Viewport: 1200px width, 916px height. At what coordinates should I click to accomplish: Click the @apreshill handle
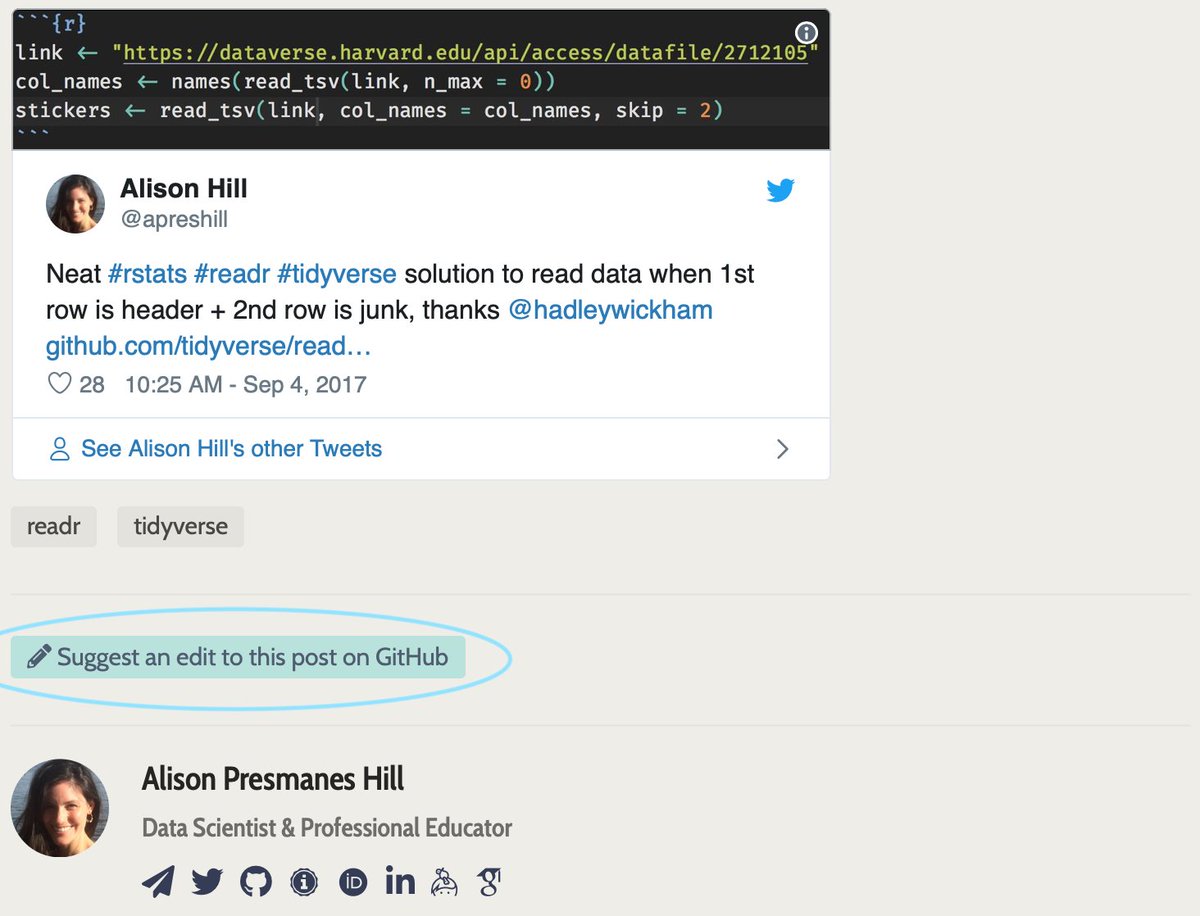[174, 219]
